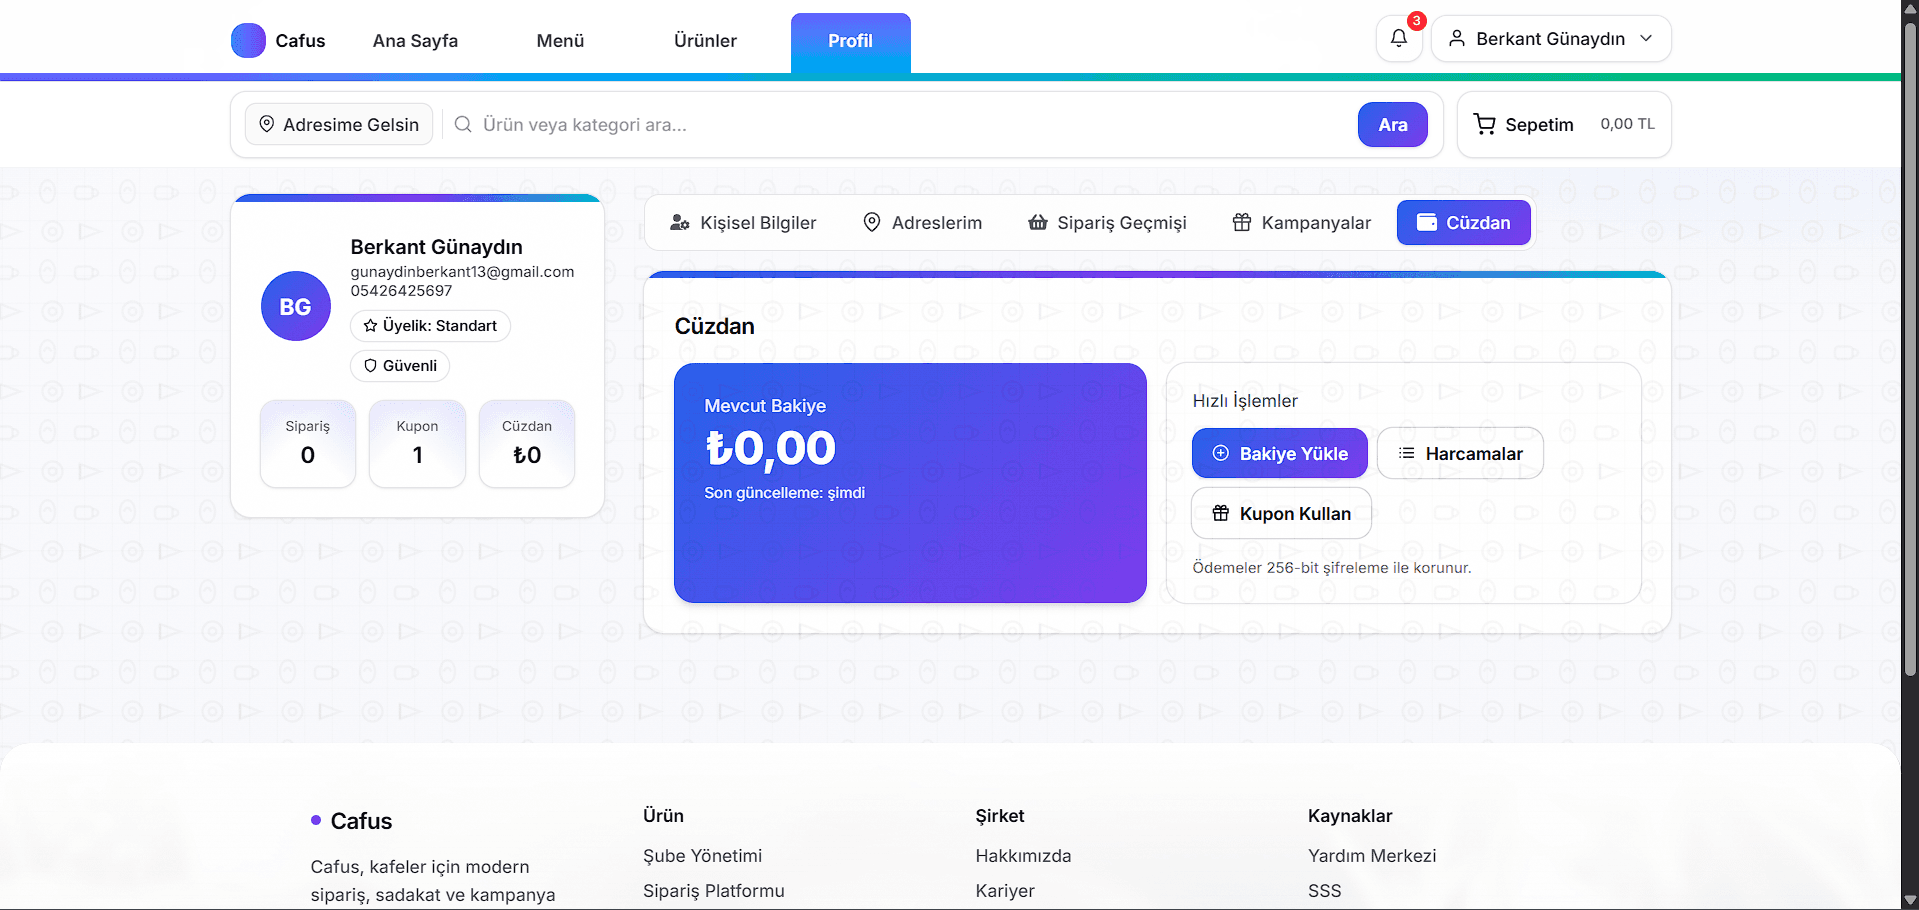Click the shopping cart icon

point(1485,124)
